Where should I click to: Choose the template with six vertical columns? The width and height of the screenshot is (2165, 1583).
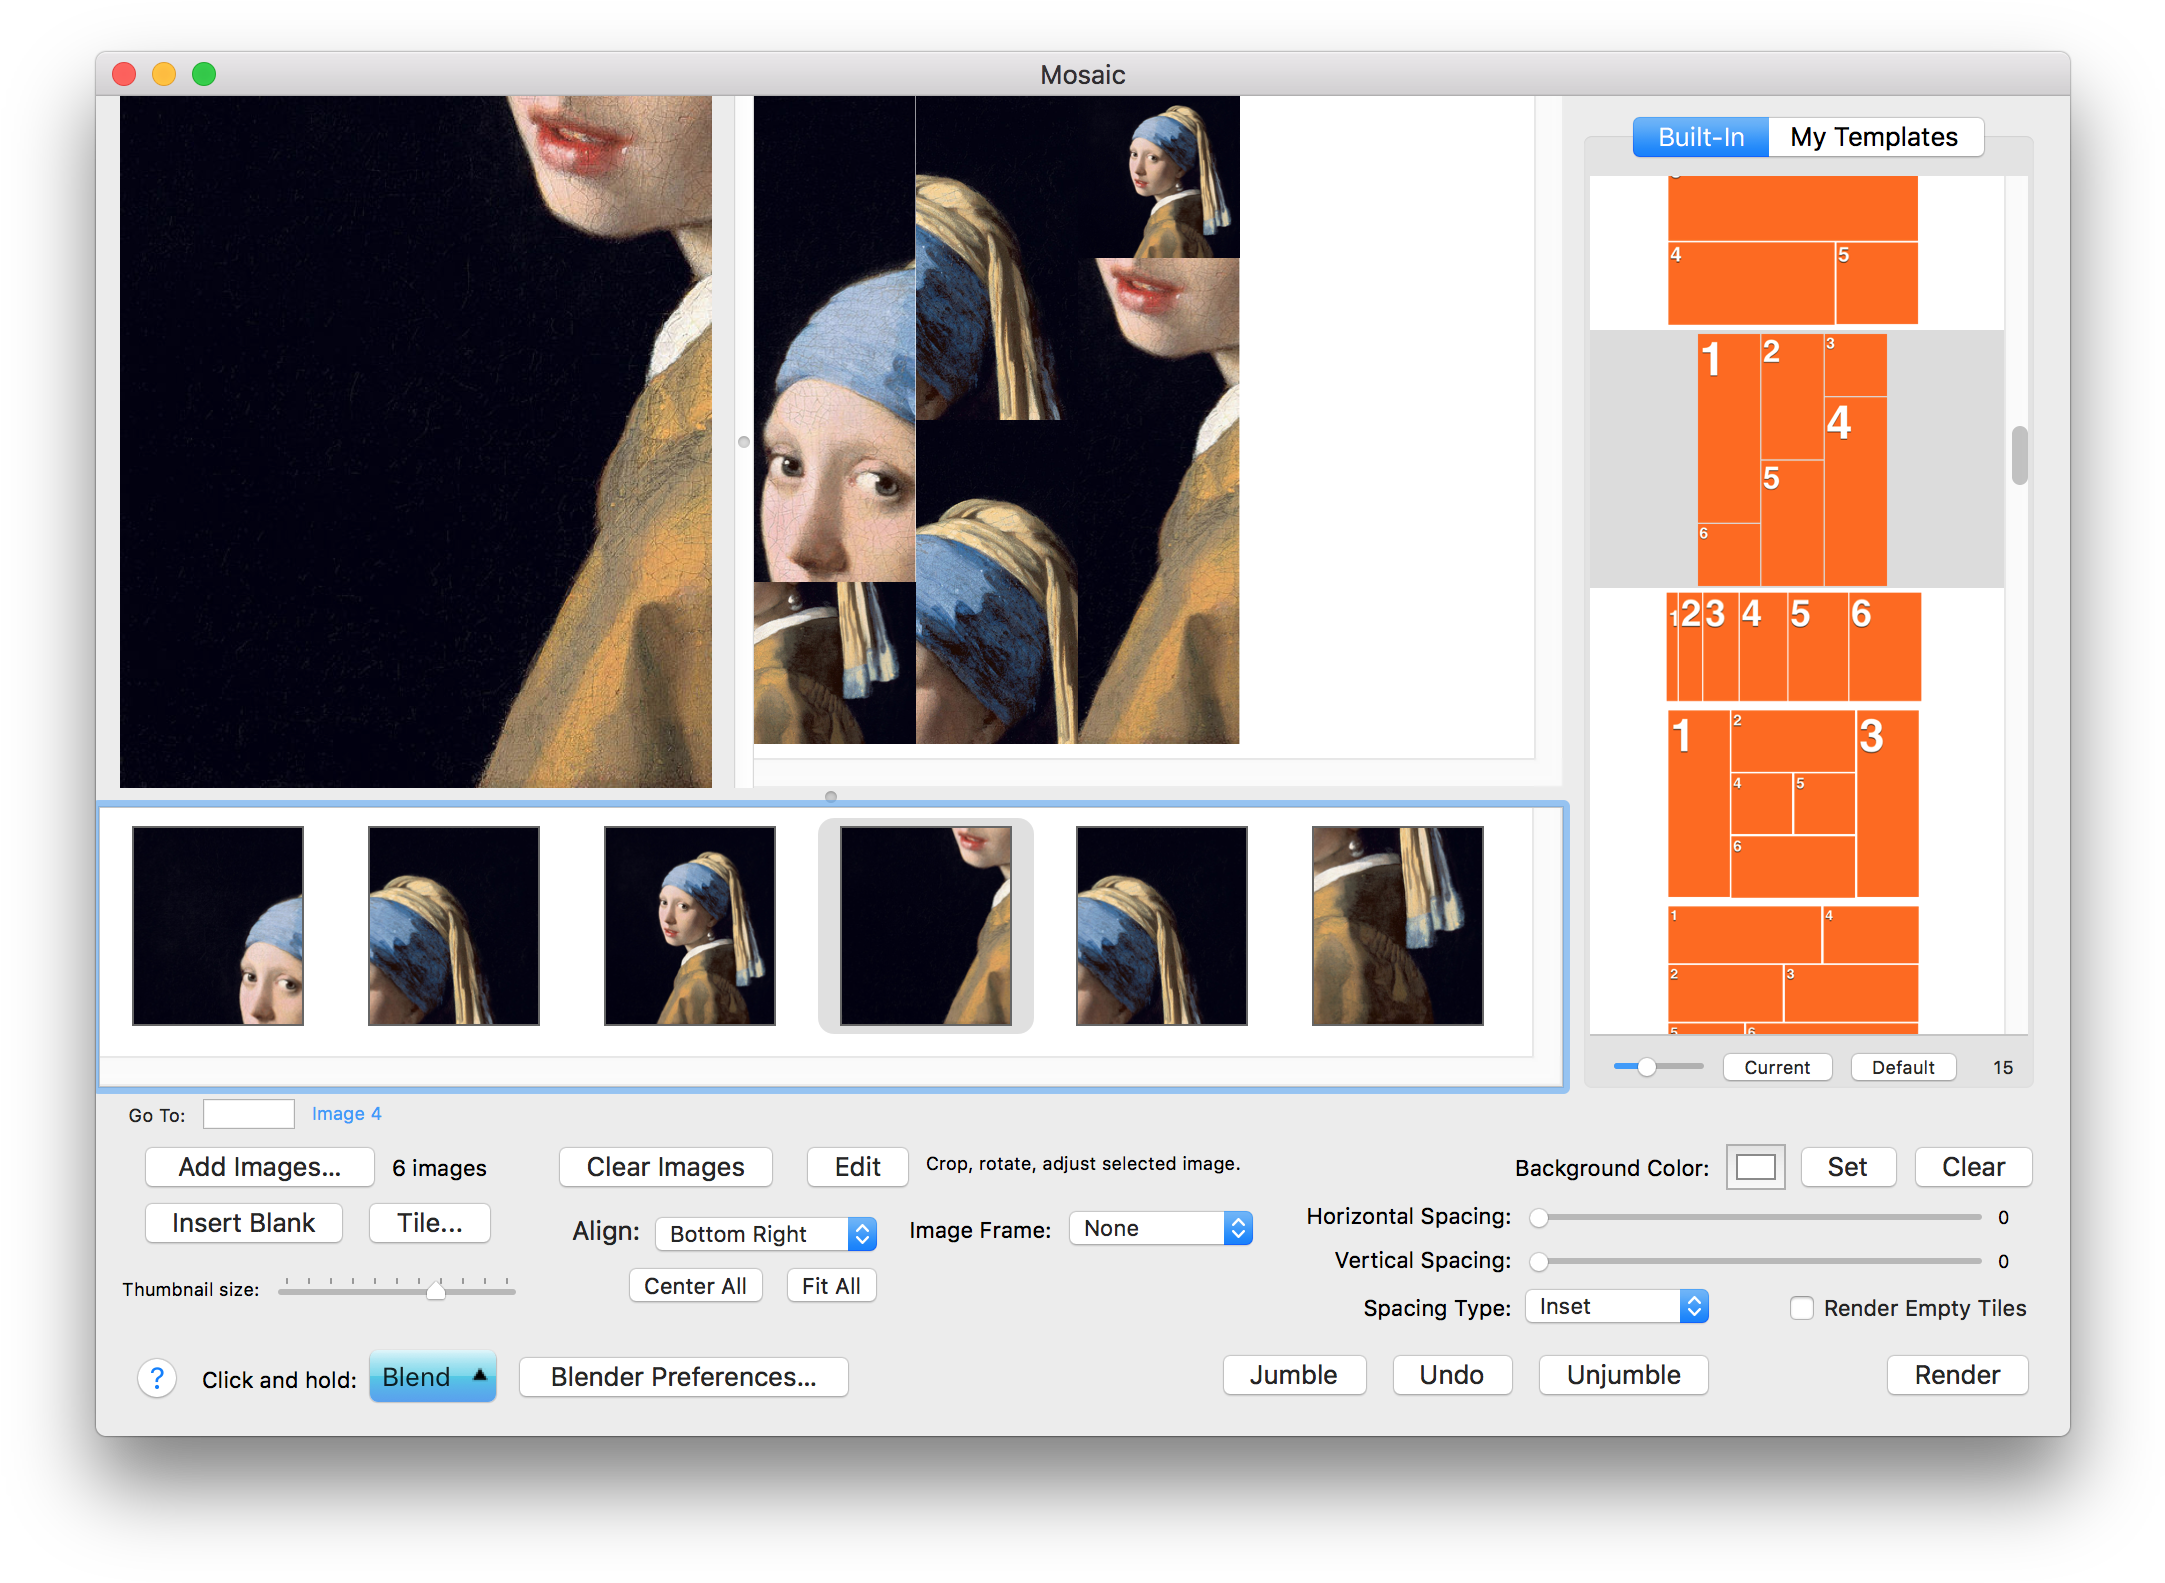[1793, 647]
